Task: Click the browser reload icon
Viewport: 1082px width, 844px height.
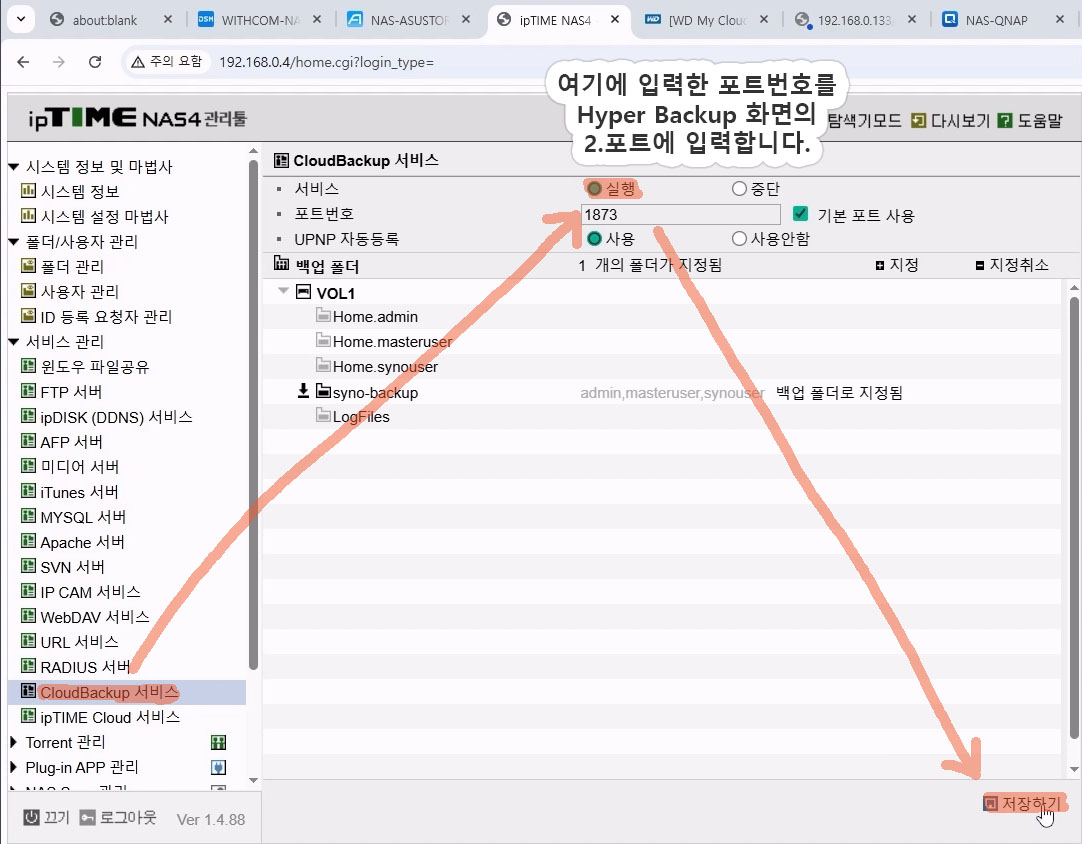Action: (95, 62)
